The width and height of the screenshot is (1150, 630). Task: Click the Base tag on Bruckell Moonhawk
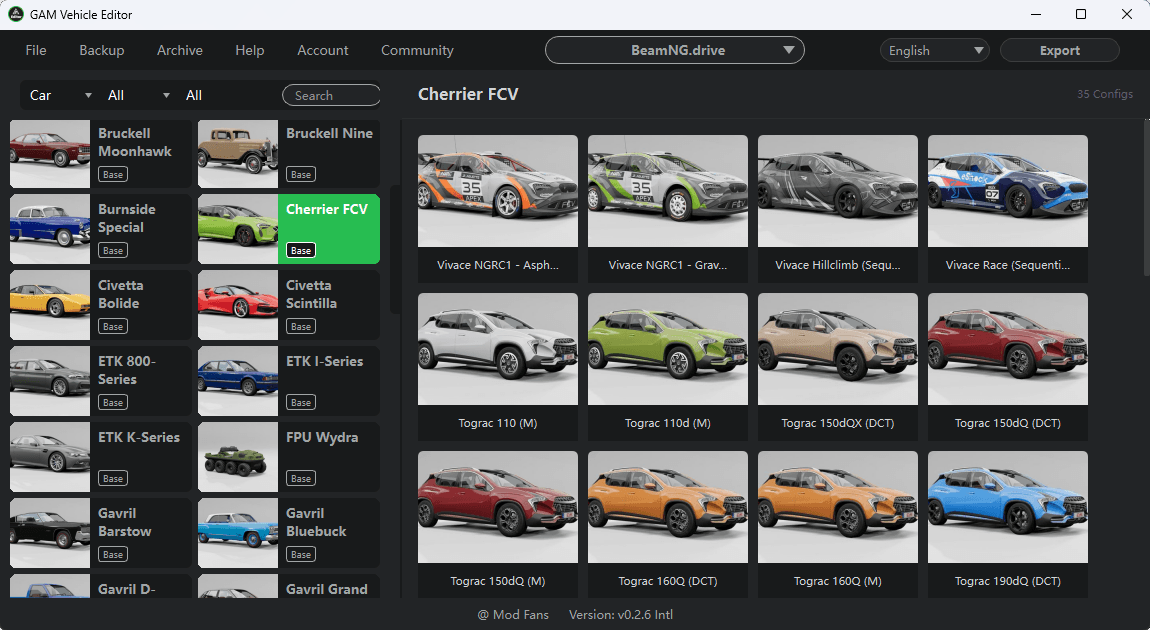[x=113, y=175]
